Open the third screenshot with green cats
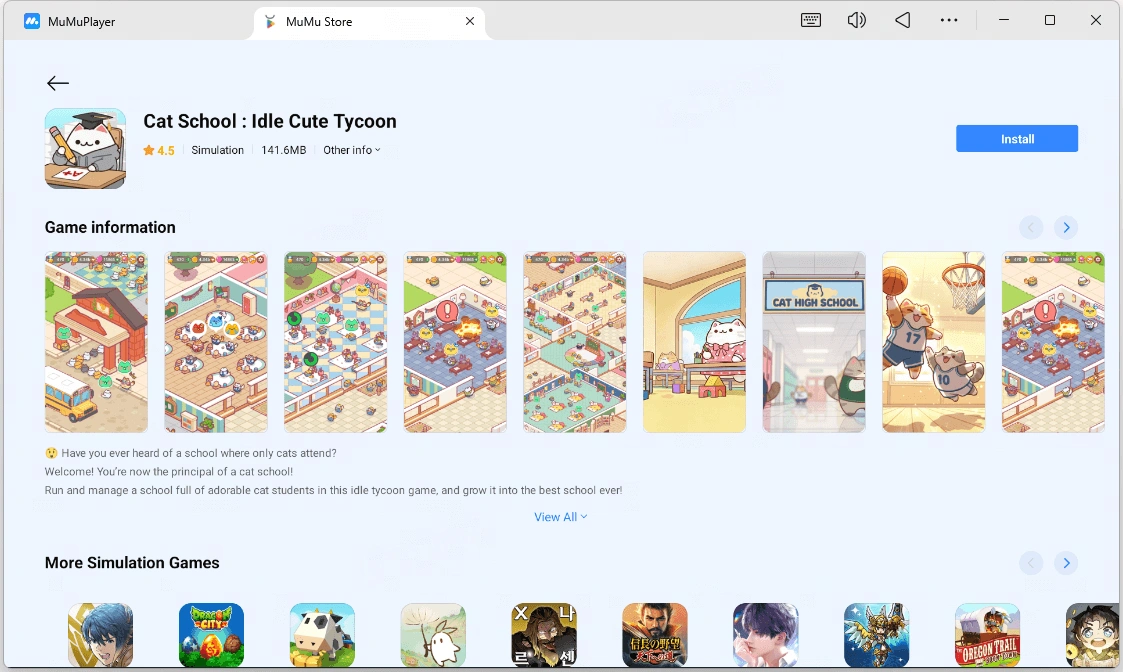This screenshot has height=672, width=1123. (x=336, y=342)
